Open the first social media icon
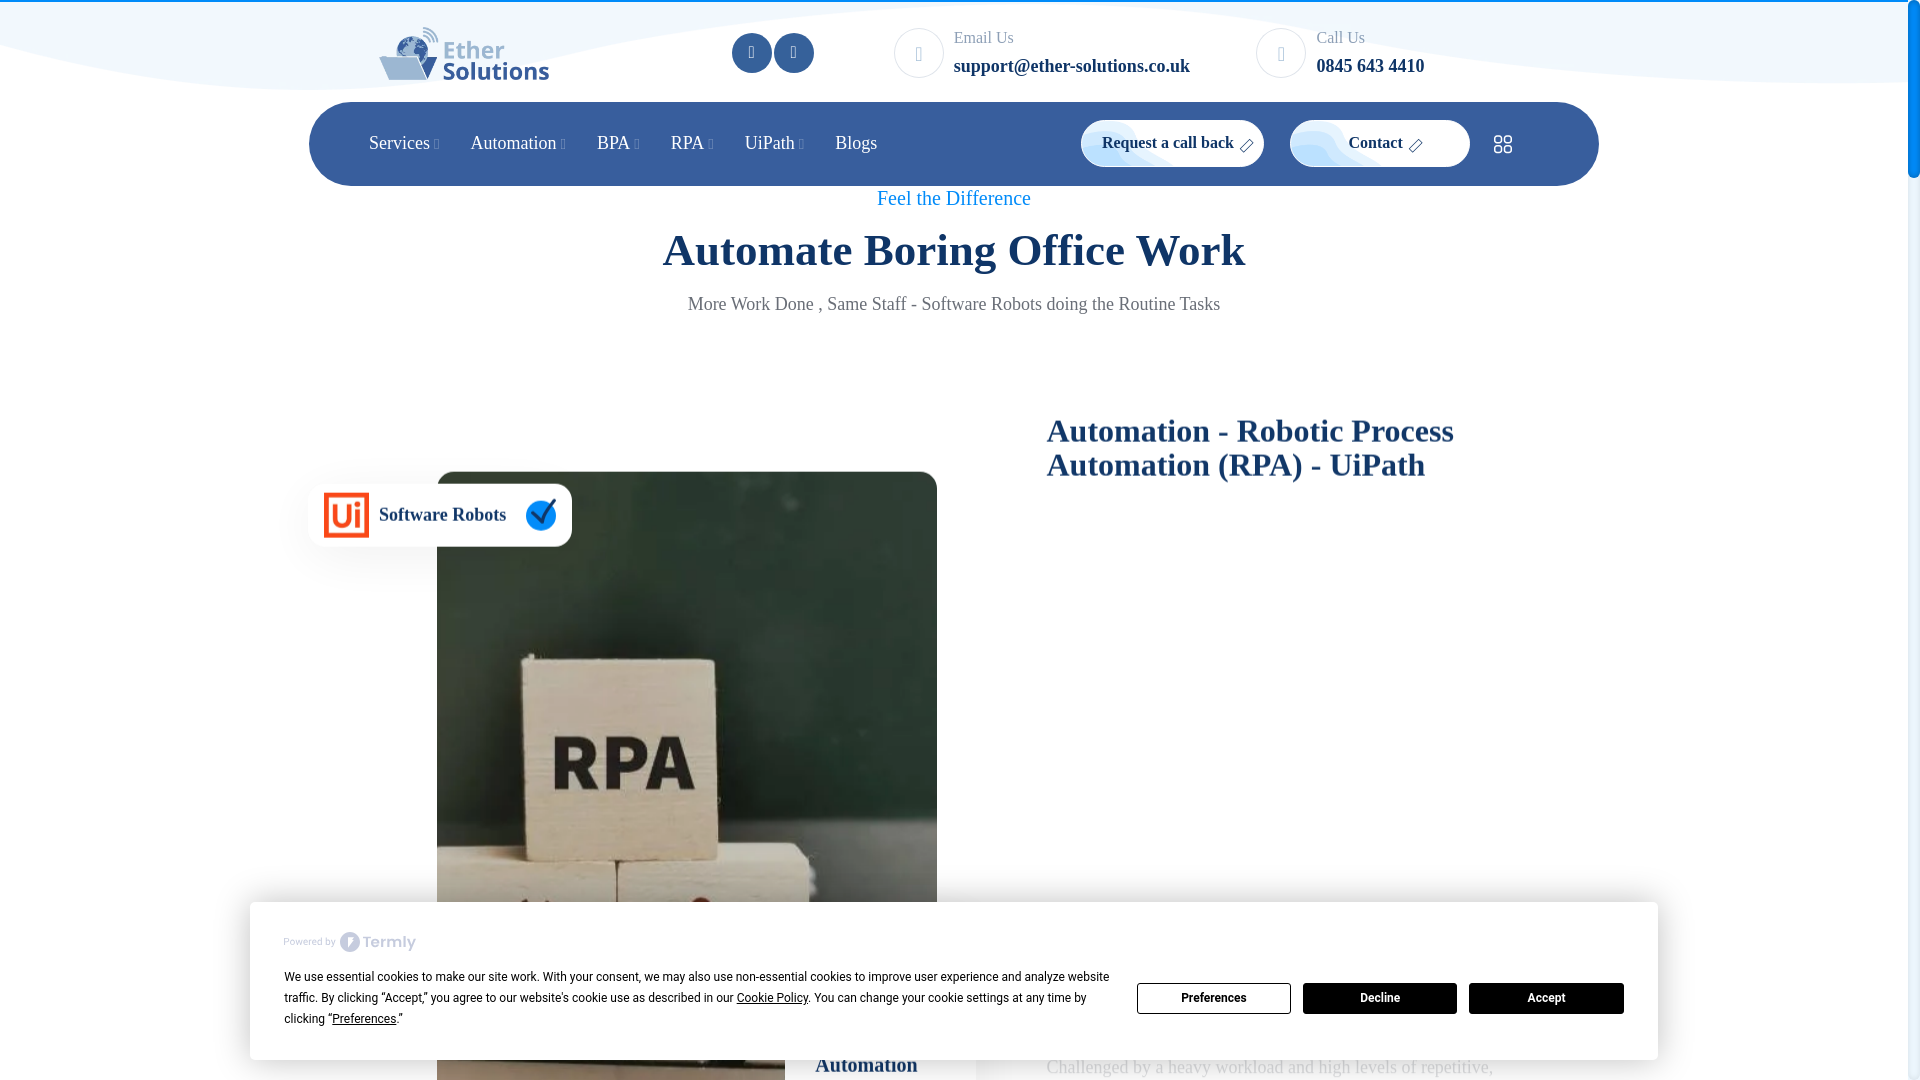The height and width of the screenshot is (1080, 1920). [x=751, y=53]
